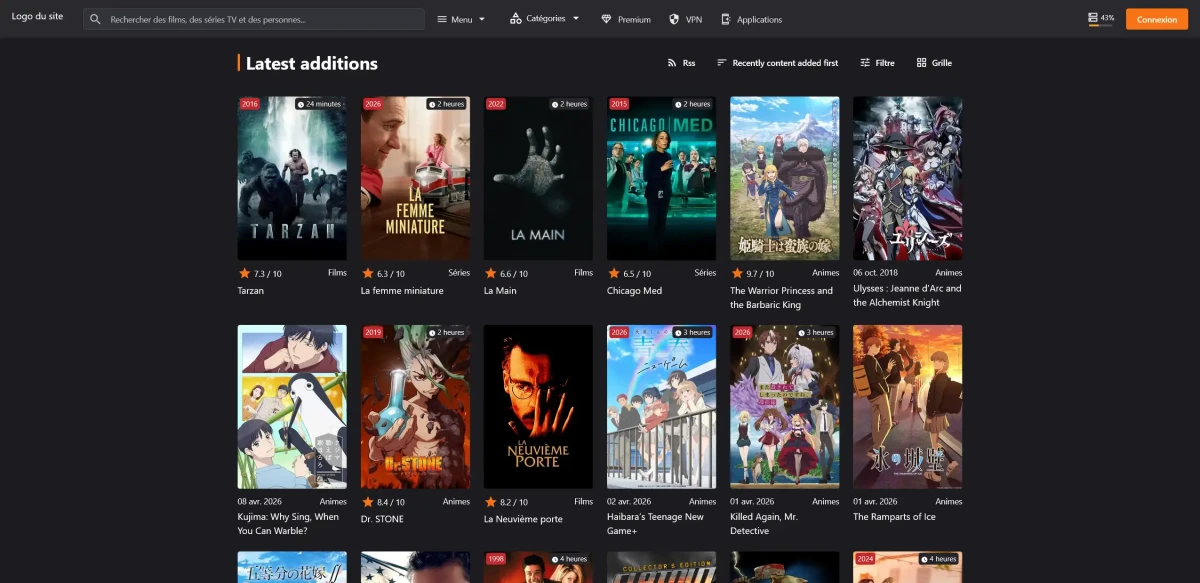
Task: Click the 9.7 / 10 rating text
Action: 760,274
